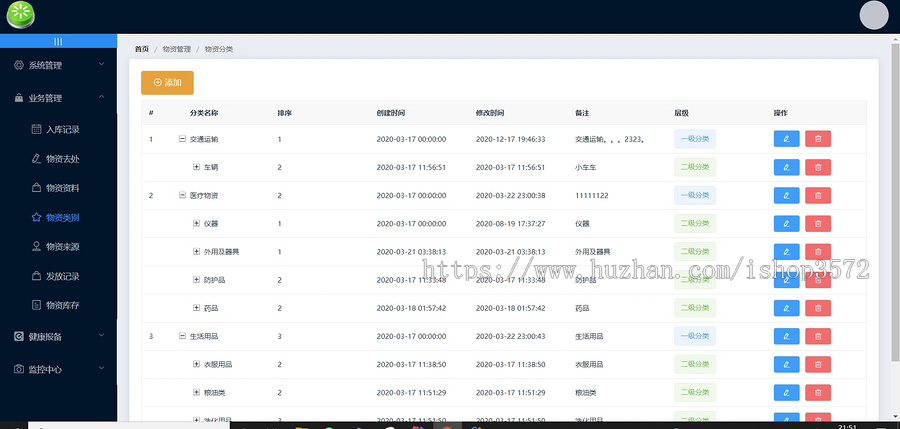This screenshot has height=429, width=900.
Task: Edit the 外用及器具 subcategory row
Action: pyautogui.click(x=786, y=252)
